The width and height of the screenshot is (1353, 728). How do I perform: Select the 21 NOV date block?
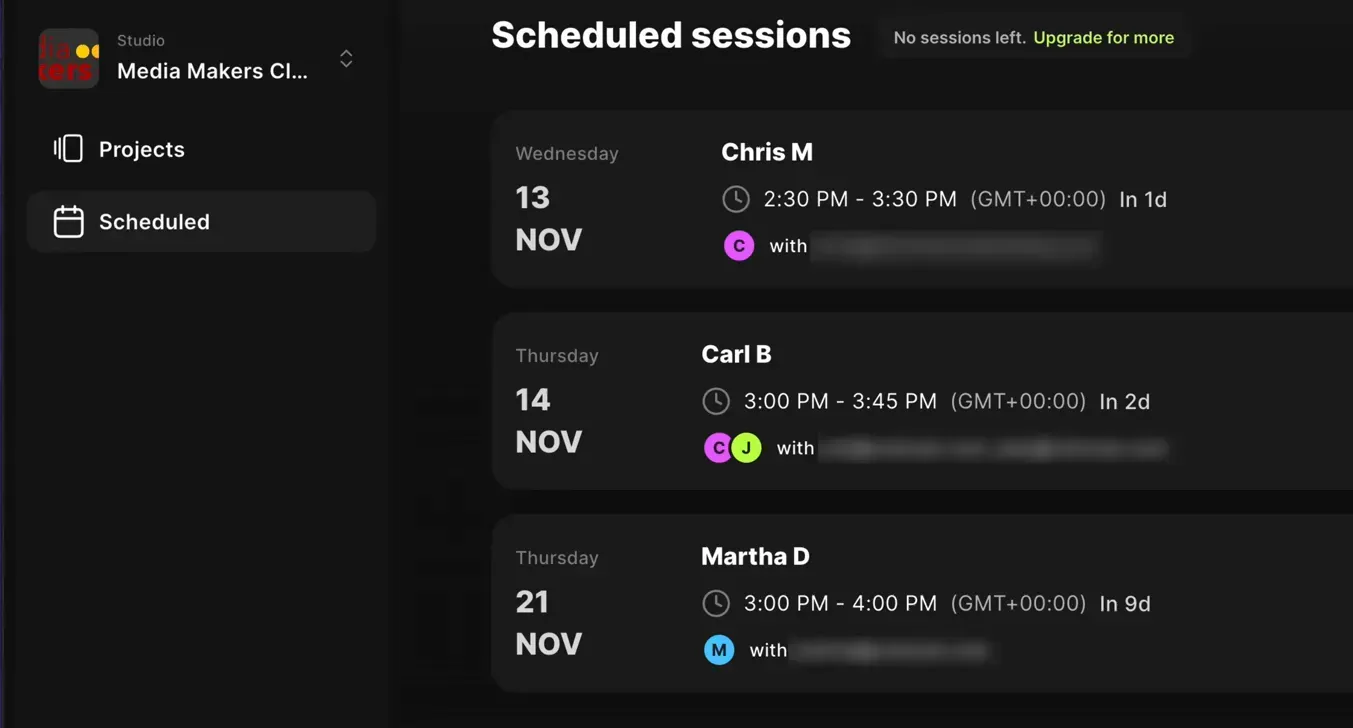[x=548, y=623]
